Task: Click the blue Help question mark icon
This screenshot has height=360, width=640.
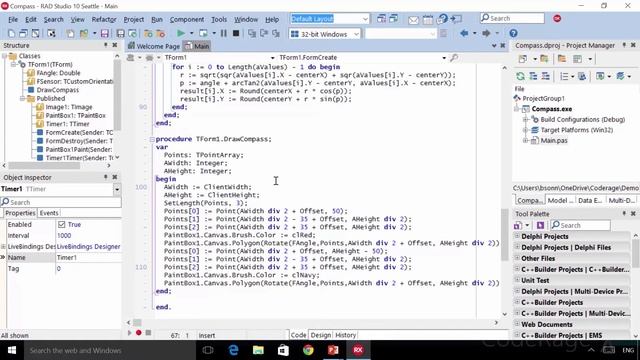Action: tap(513, 33)
